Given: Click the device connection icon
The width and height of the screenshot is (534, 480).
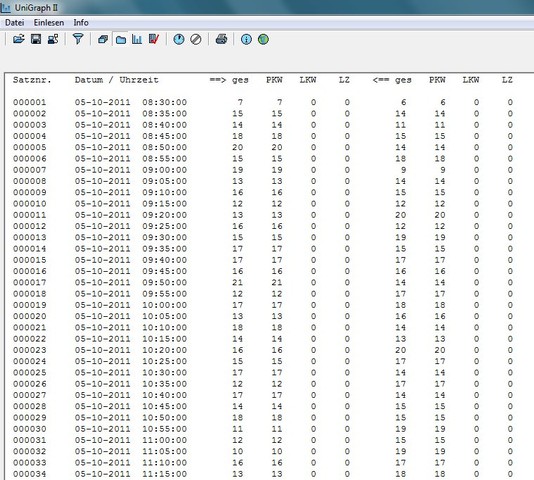Looking at the screenshot, I should coord(53,39).
